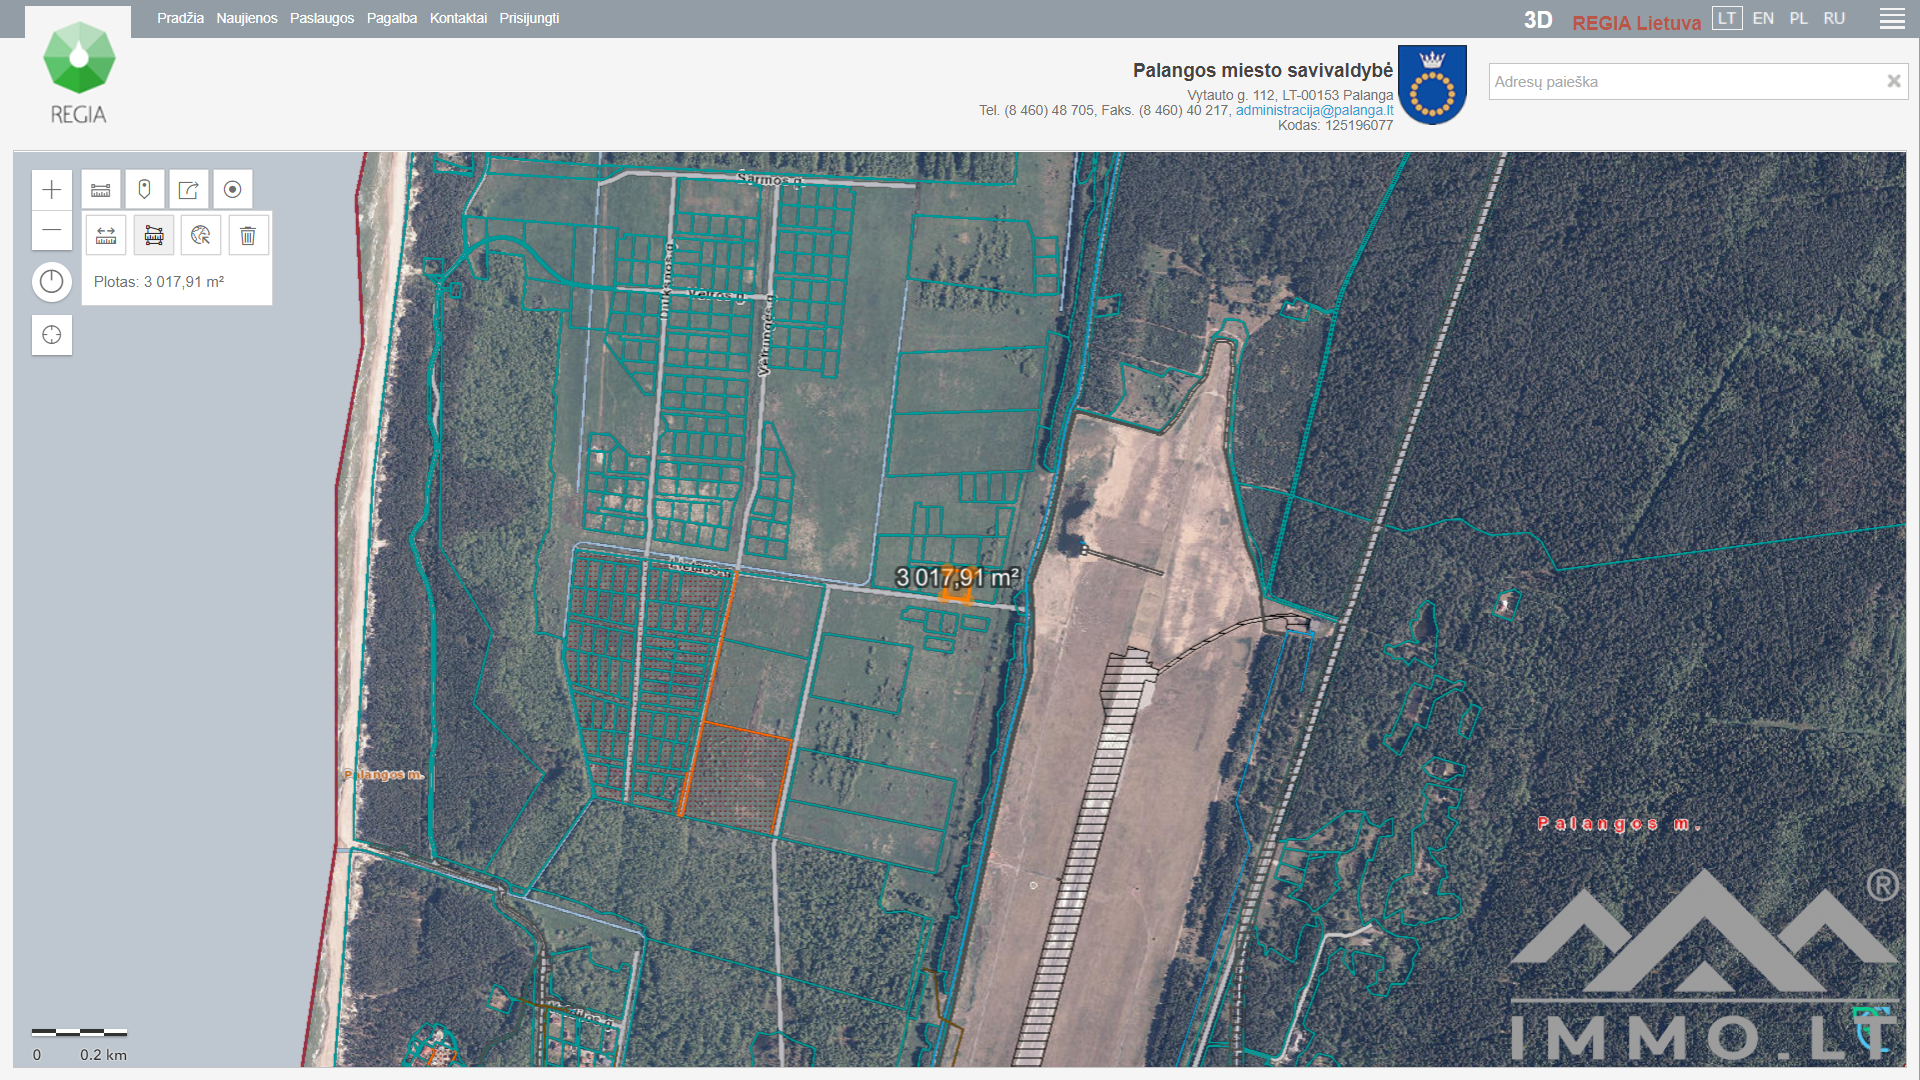Screen dimensions: 1920x1080
Task: Open the Naujienos menu item
Action: (x=247, y=19)
